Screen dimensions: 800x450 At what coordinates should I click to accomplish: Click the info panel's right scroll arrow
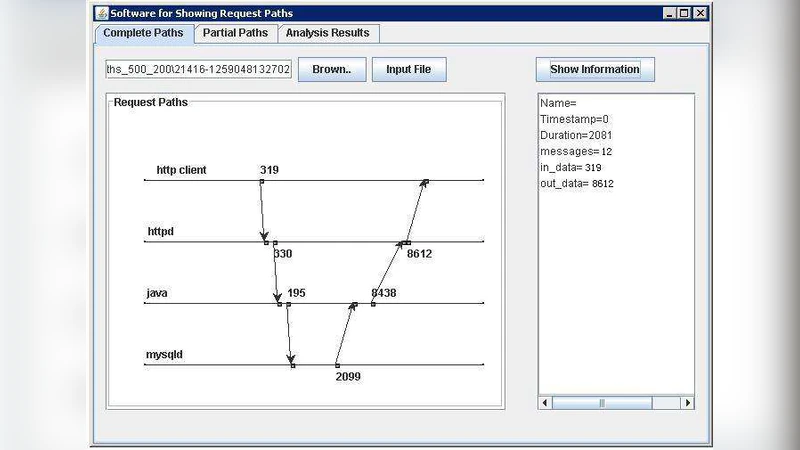pos(688,403)
